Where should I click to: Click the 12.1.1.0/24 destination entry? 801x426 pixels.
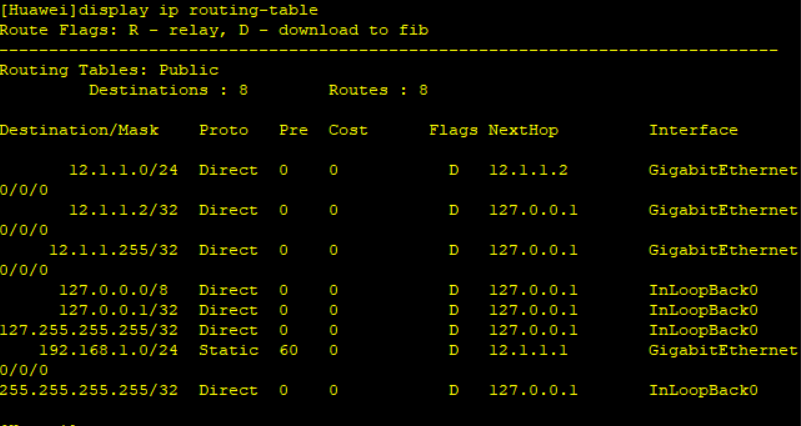(x=123, y=170)
